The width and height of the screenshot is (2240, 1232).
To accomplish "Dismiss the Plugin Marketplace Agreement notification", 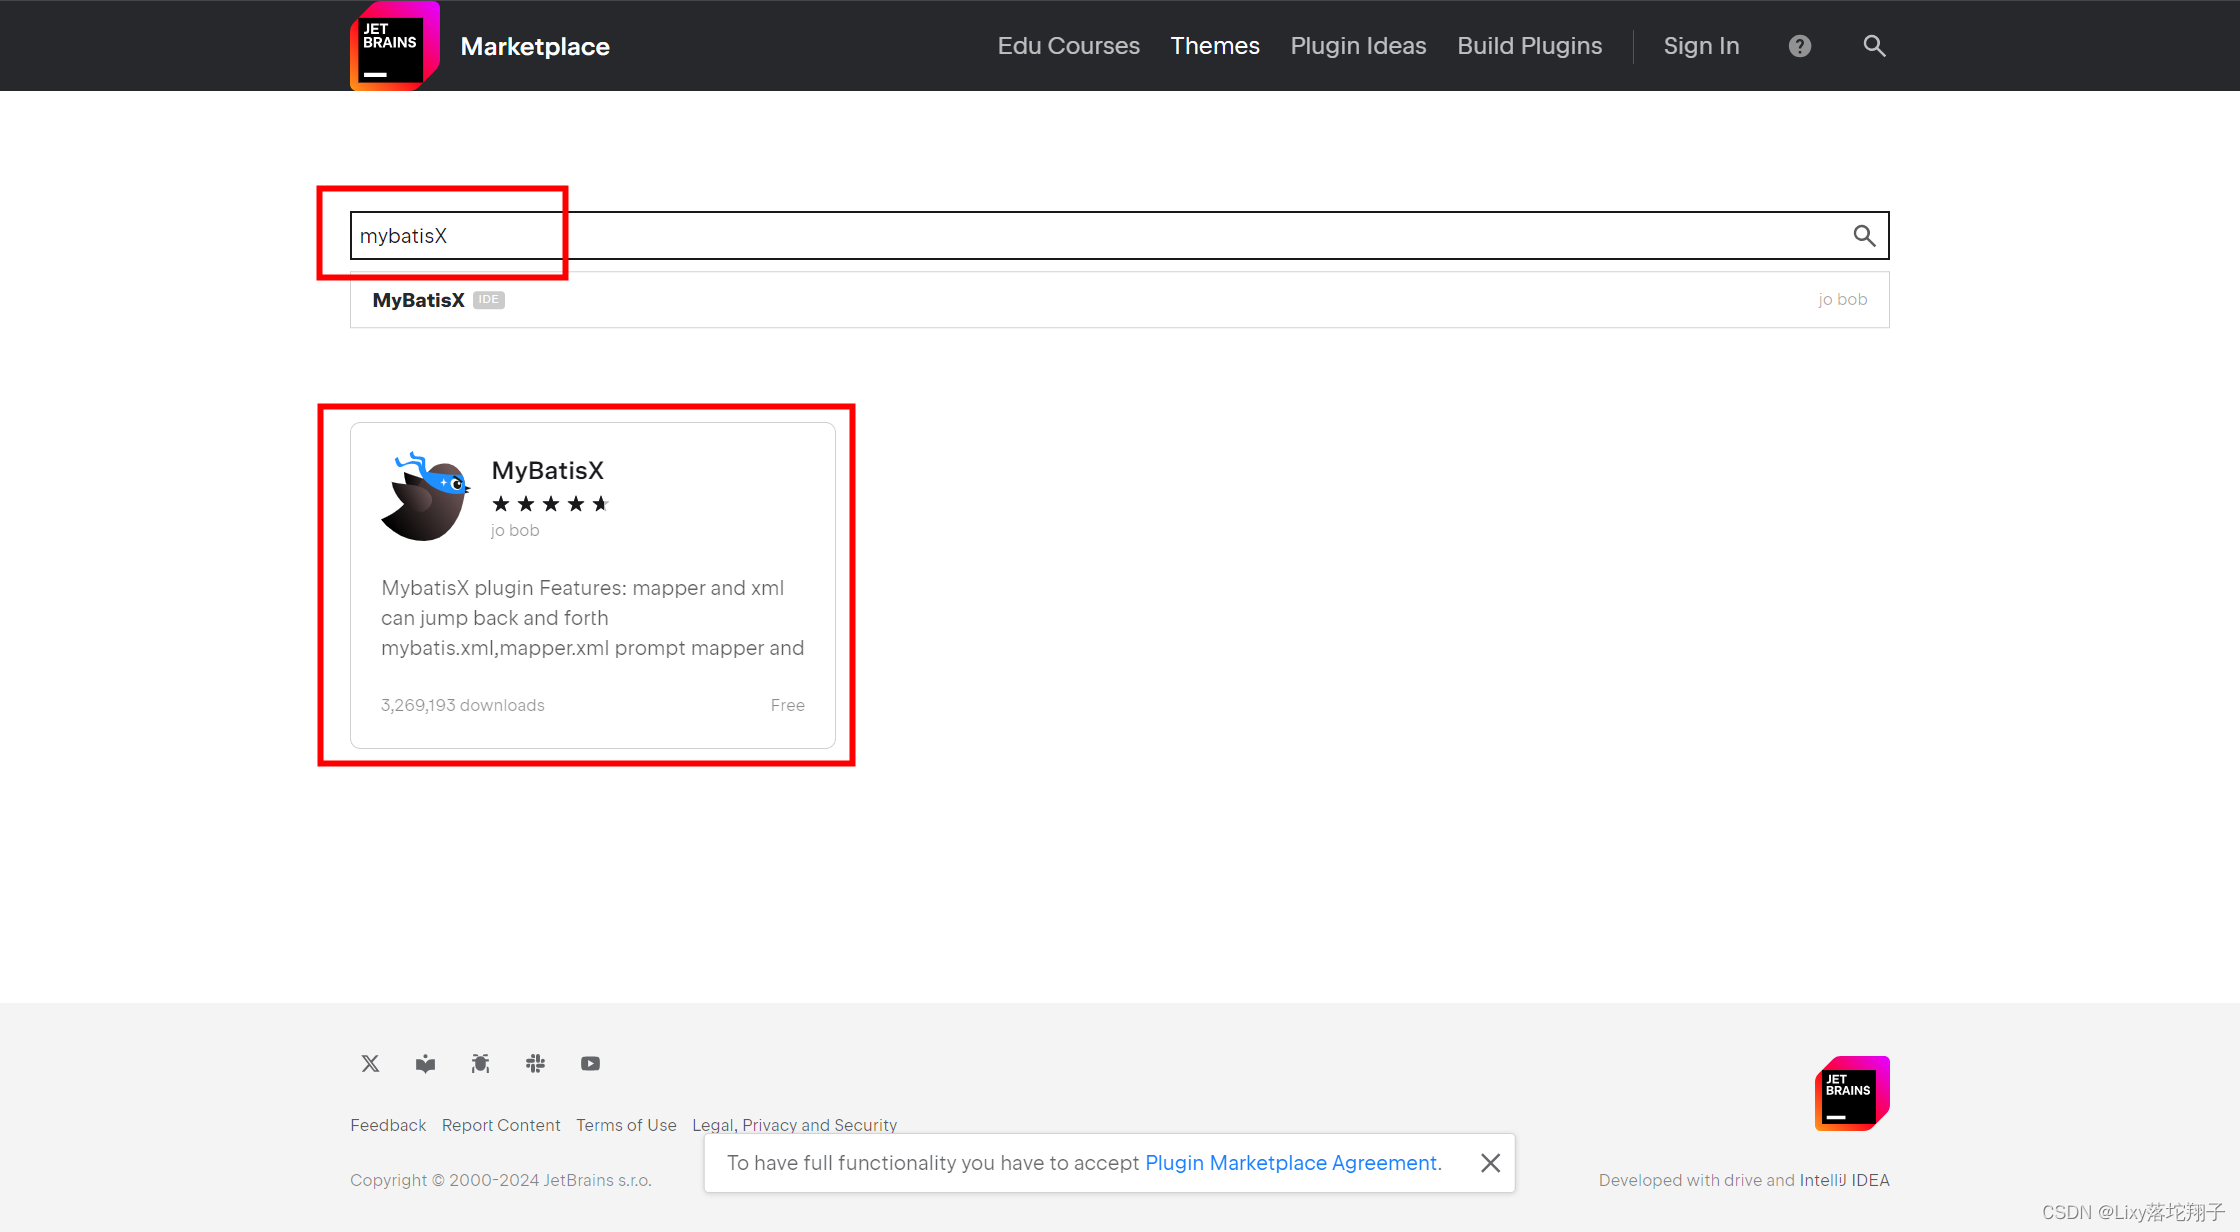I will [1490, 1163].
